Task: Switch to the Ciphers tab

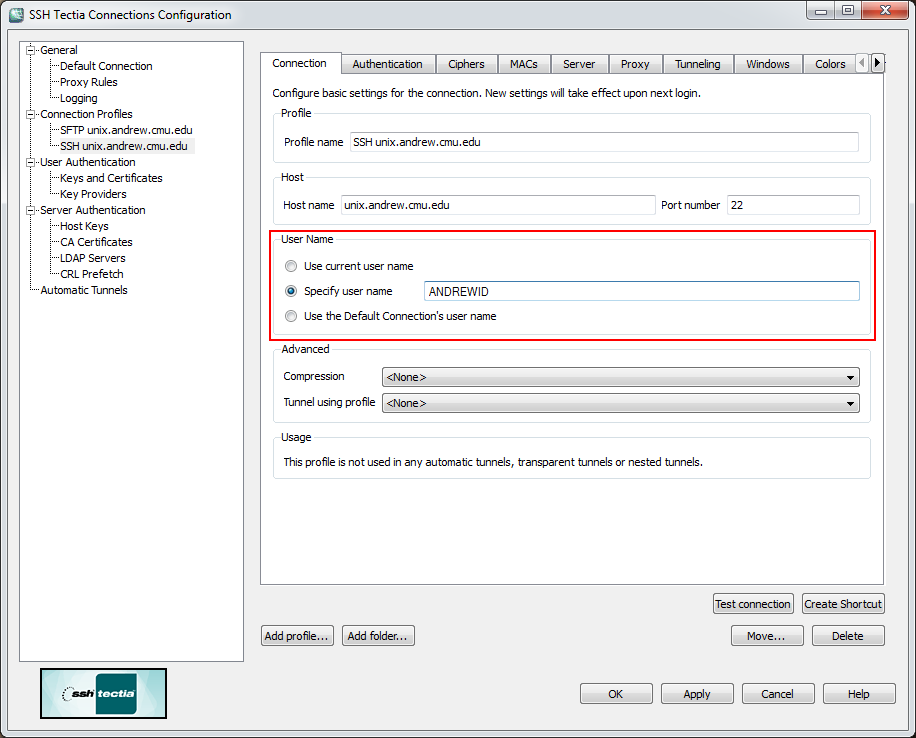Action: point(466,64)
